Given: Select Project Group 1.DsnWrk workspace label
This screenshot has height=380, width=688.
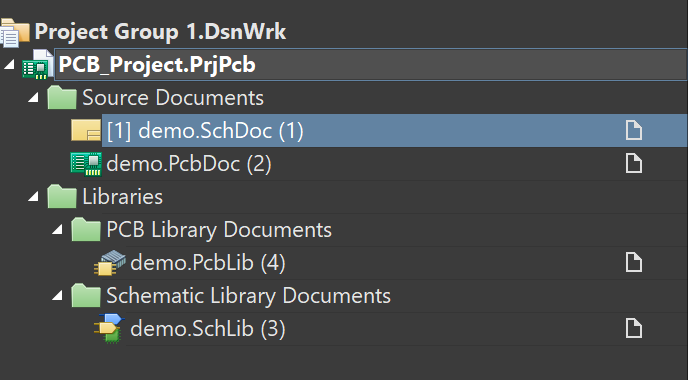Looking at the screenshot, I should coord(160,32).
